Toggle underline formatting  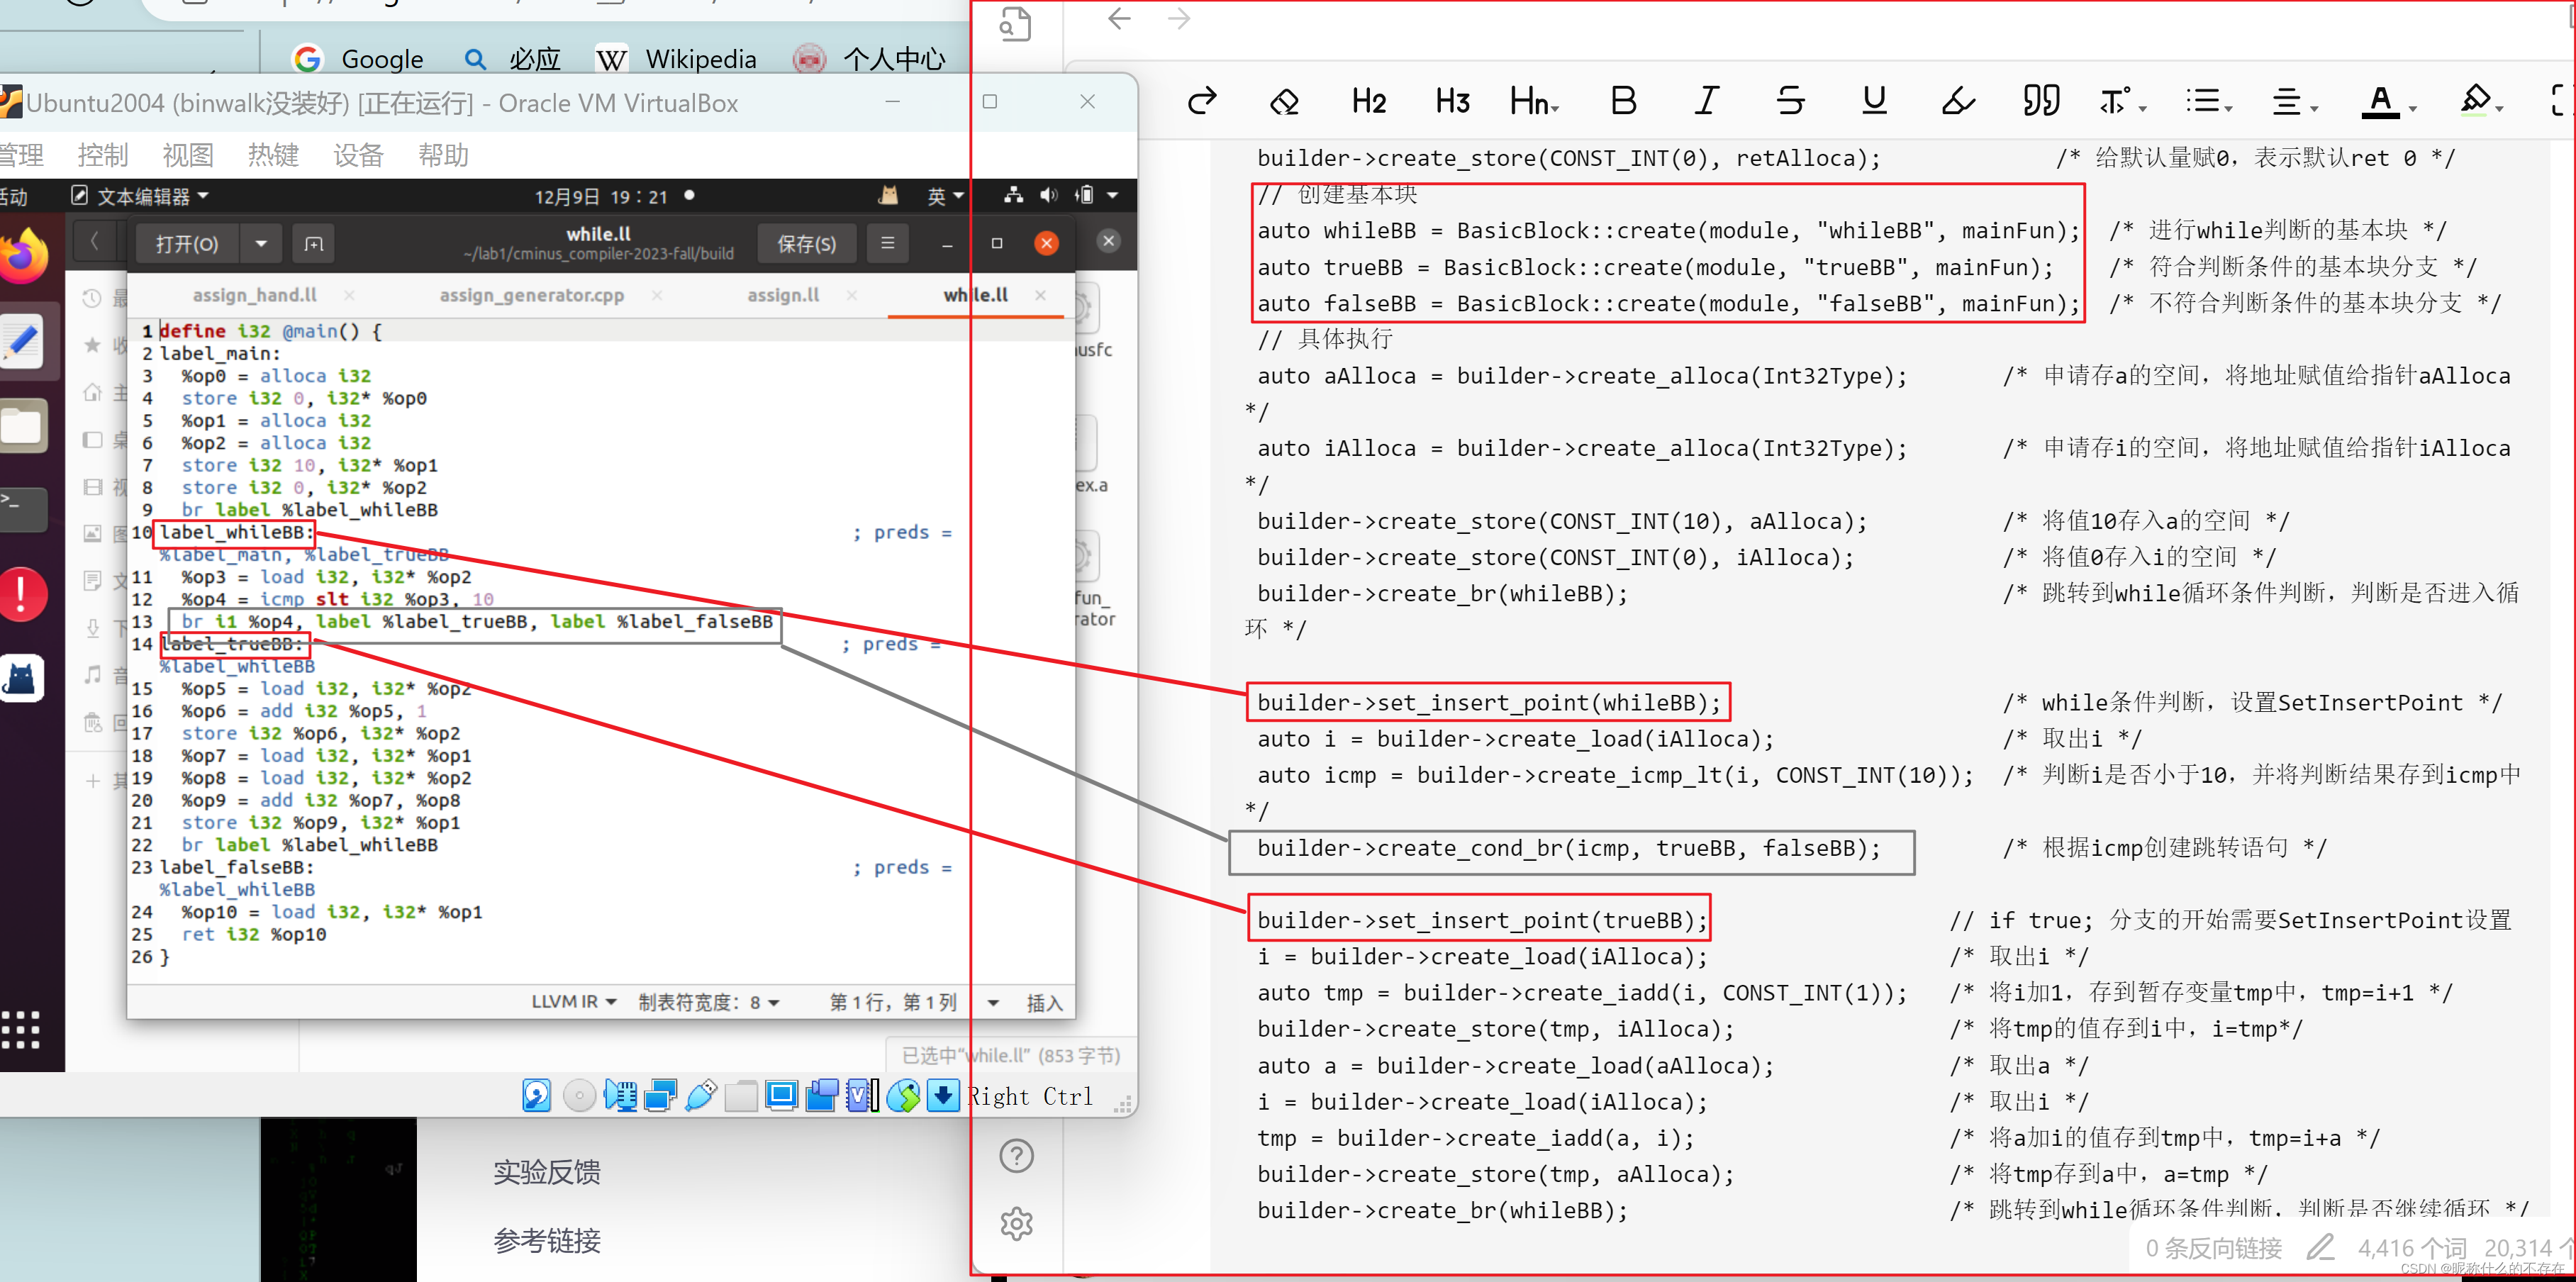click(1874, 101)
